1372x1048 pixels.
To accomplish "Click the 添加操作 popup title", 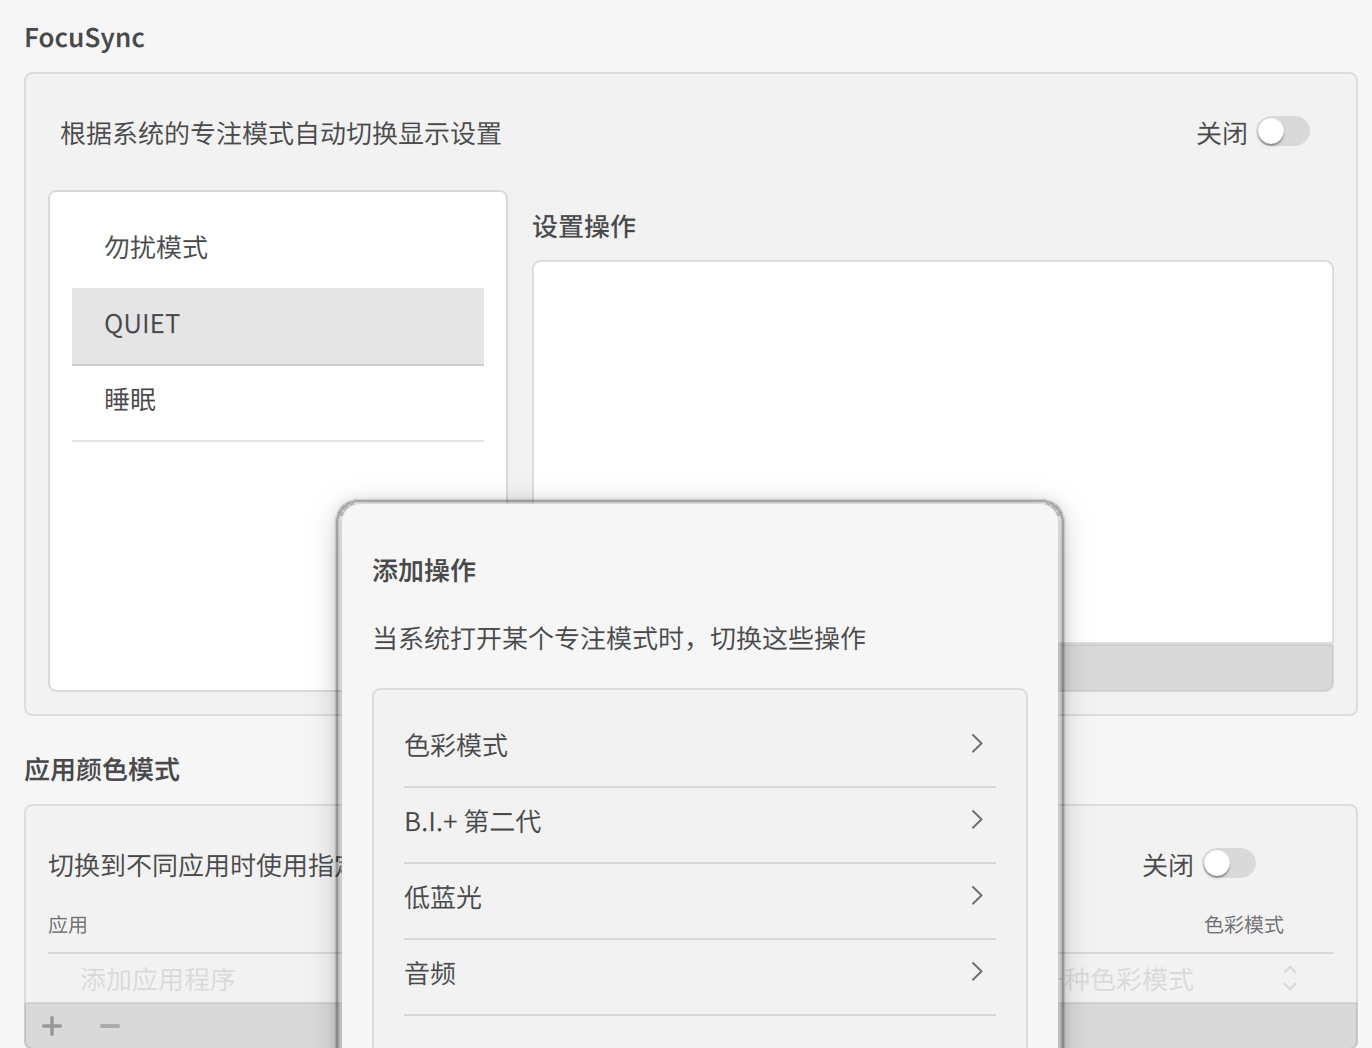I will [424, 571].
